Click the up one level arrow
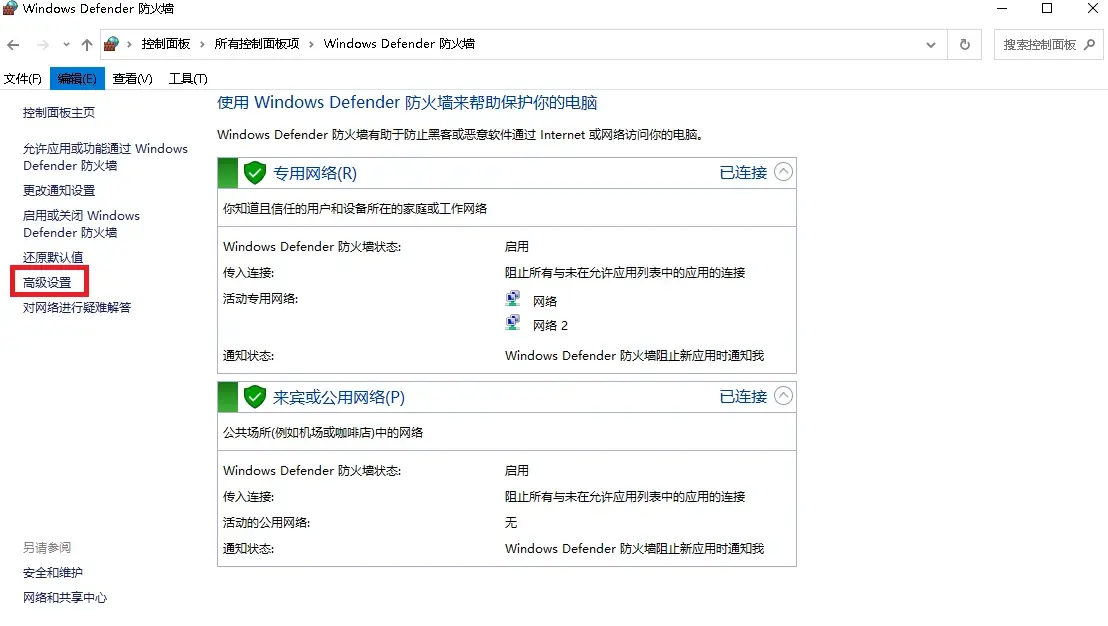The width and height of the screenshot is (1108, 626). pos(87,45)
